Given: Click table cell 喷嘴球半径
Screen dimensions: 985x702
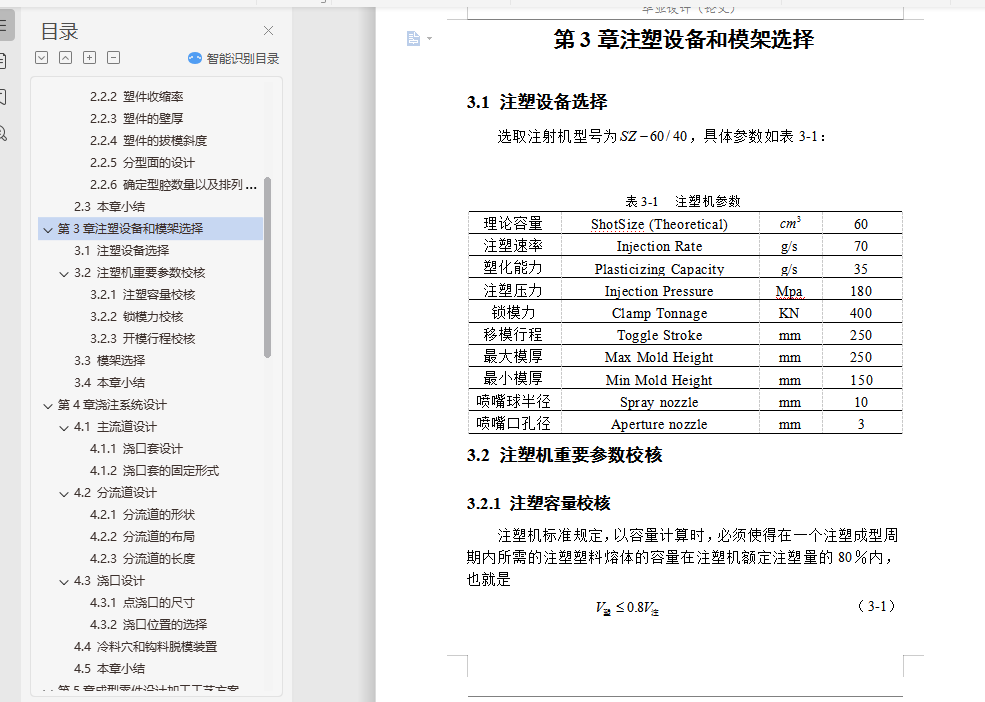Looking at the screenshot, I should 513,401.
